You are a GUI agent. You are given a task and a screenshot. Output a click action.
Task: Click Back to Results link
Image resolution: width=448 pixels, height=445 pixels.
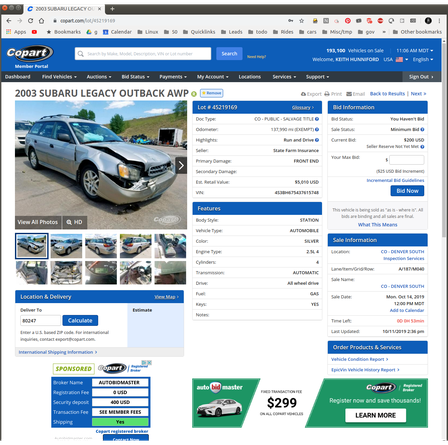[387, 94]
